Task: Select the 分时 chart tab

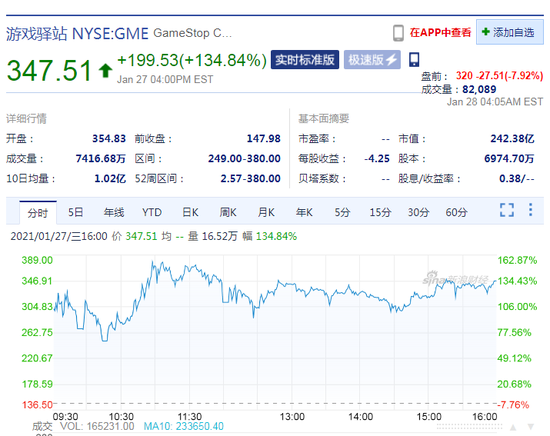Action: [38, 213]
